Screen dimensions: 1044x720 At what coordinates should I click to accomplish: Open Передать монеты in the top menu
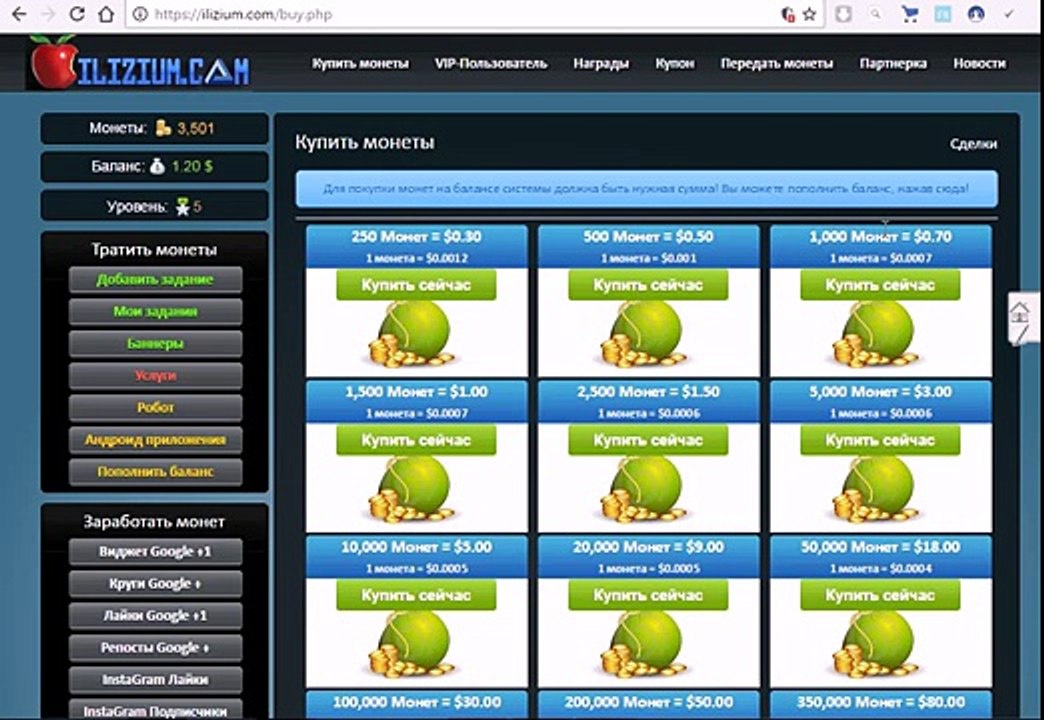[777, 63]
